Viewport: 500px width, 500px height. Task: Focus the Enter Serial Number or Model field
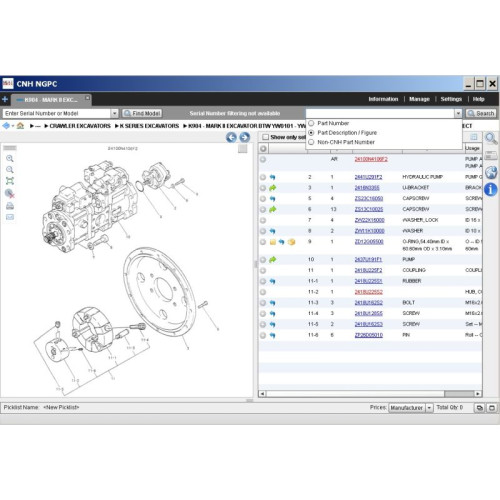pyautogui.click(x=57, y=113)
